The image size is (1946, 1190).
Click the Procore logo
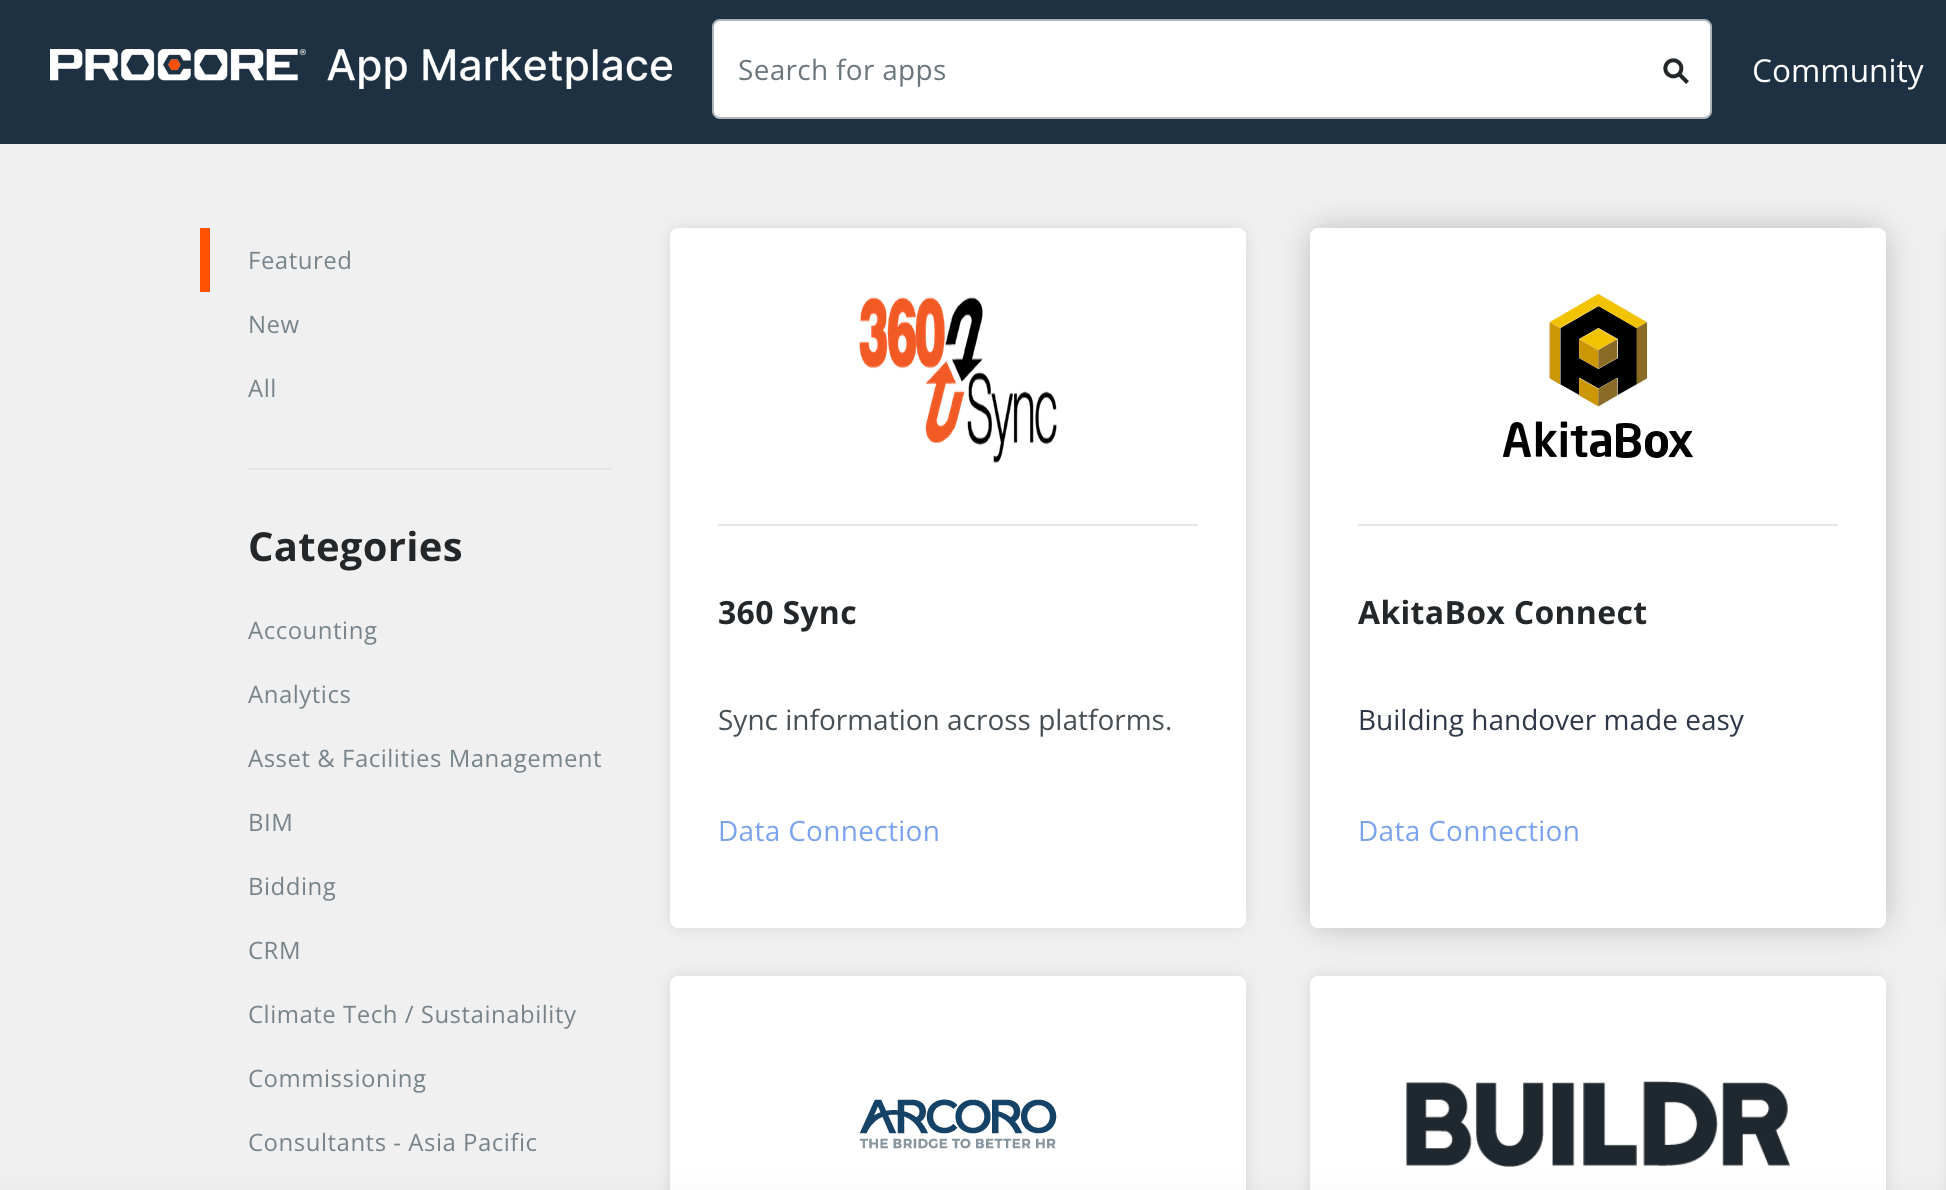[177, 66]
